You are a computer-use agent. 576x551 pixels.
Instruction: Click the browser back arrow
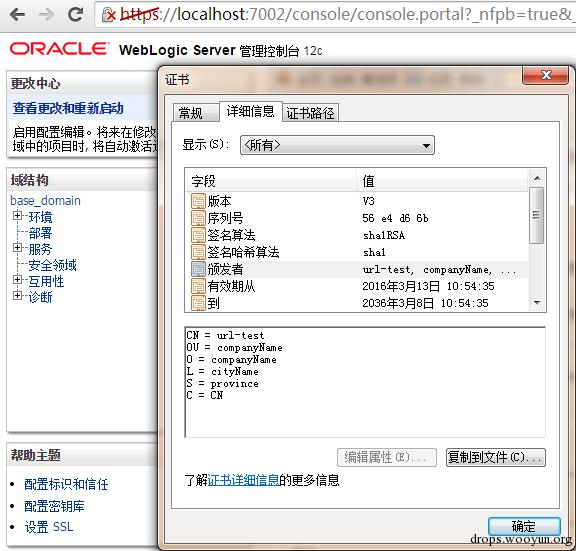(x=17, y=15)
